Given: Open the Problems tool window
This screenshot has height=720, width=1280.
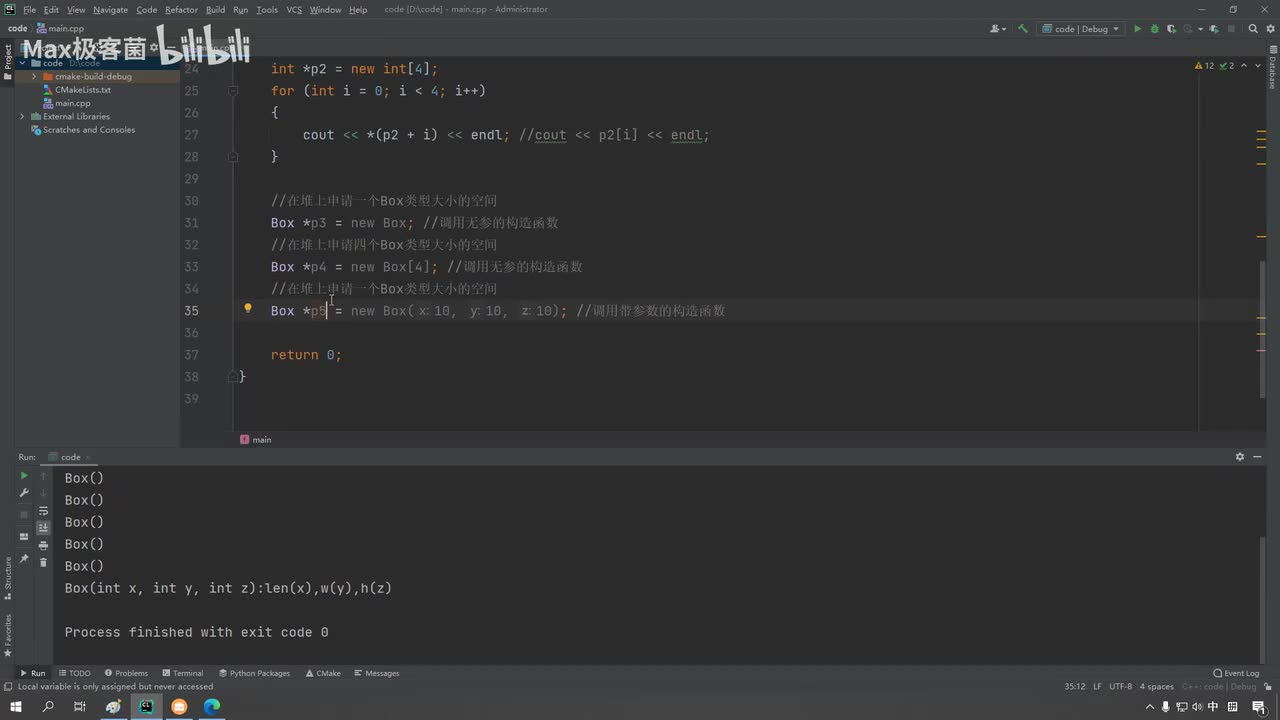Looking at the screenshot, I should point(126,673).
